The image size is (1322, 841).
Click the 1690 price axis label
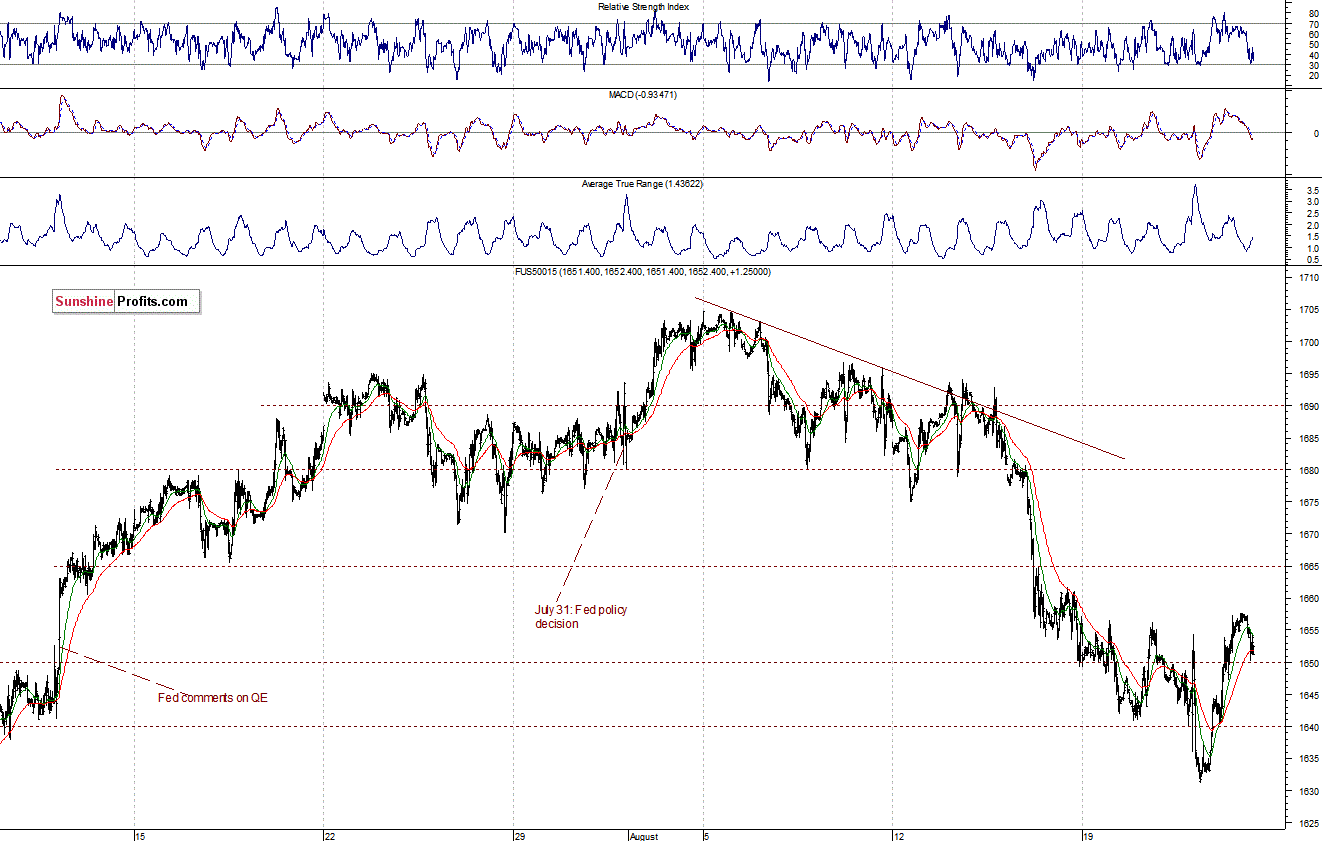(1308, 406)
